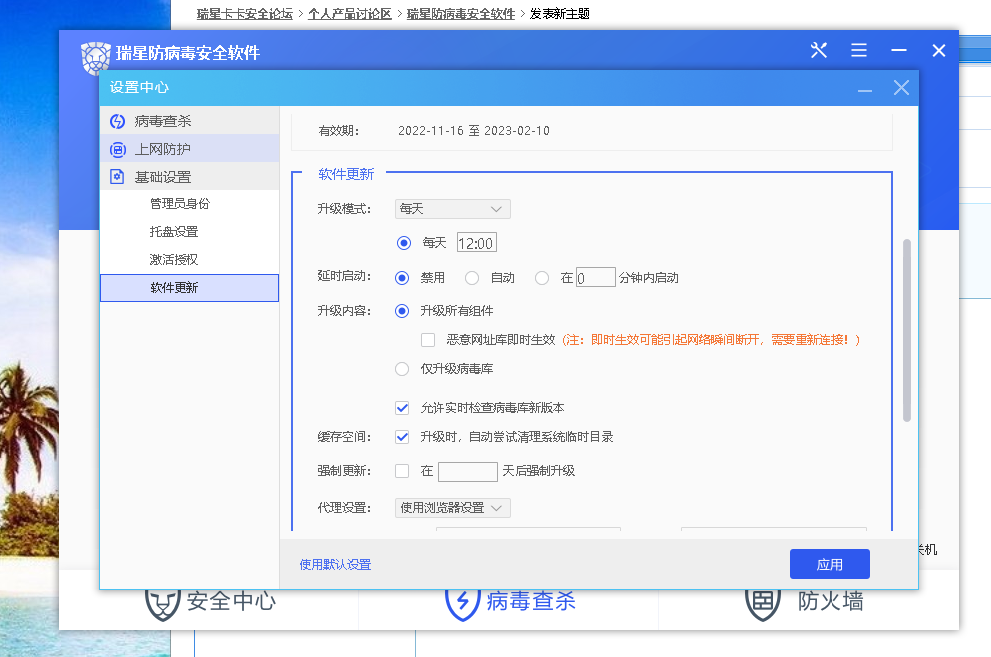Click the 2022-11-16 至 2023-02-10 validity text
This screenshot has height=657, width=991.
click(x=474, y=131)
